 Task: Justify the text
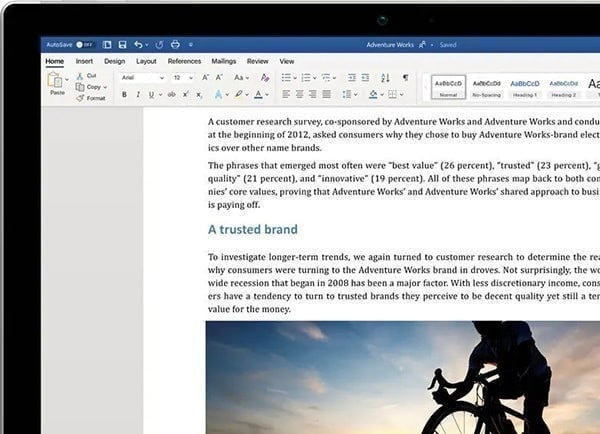(x=326, y=94)
